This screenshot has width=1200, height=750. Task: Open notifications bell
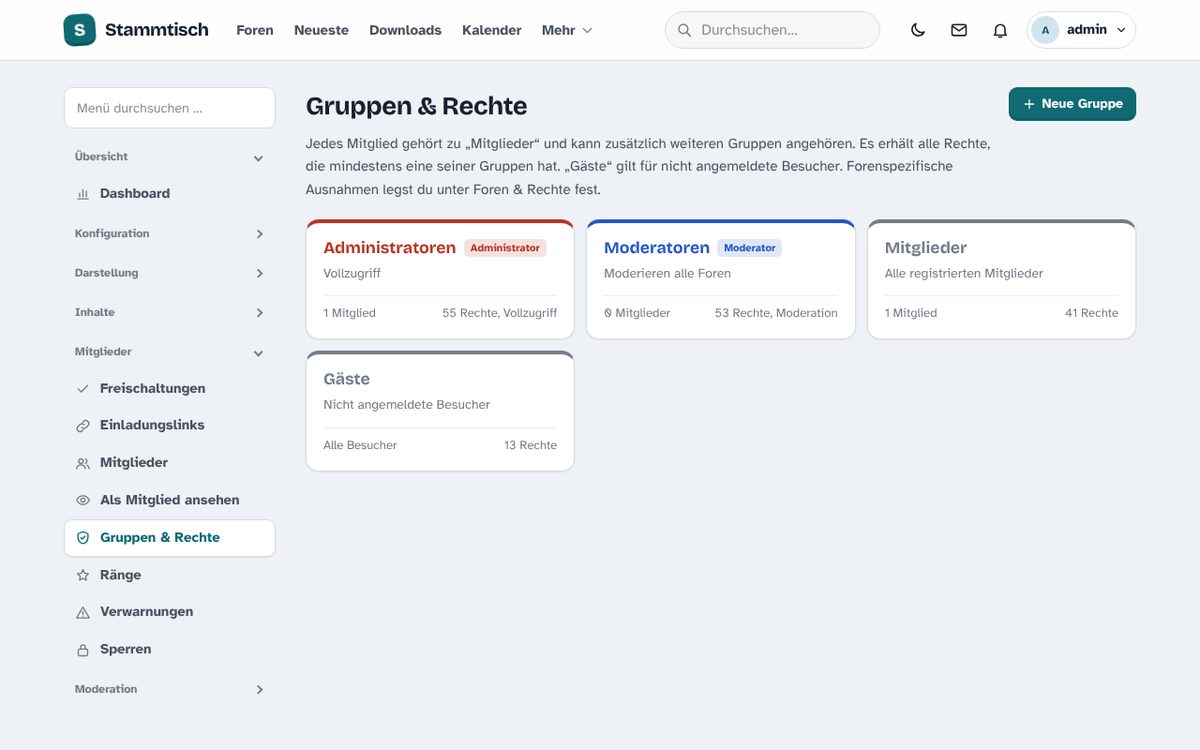click(1000, 30)
